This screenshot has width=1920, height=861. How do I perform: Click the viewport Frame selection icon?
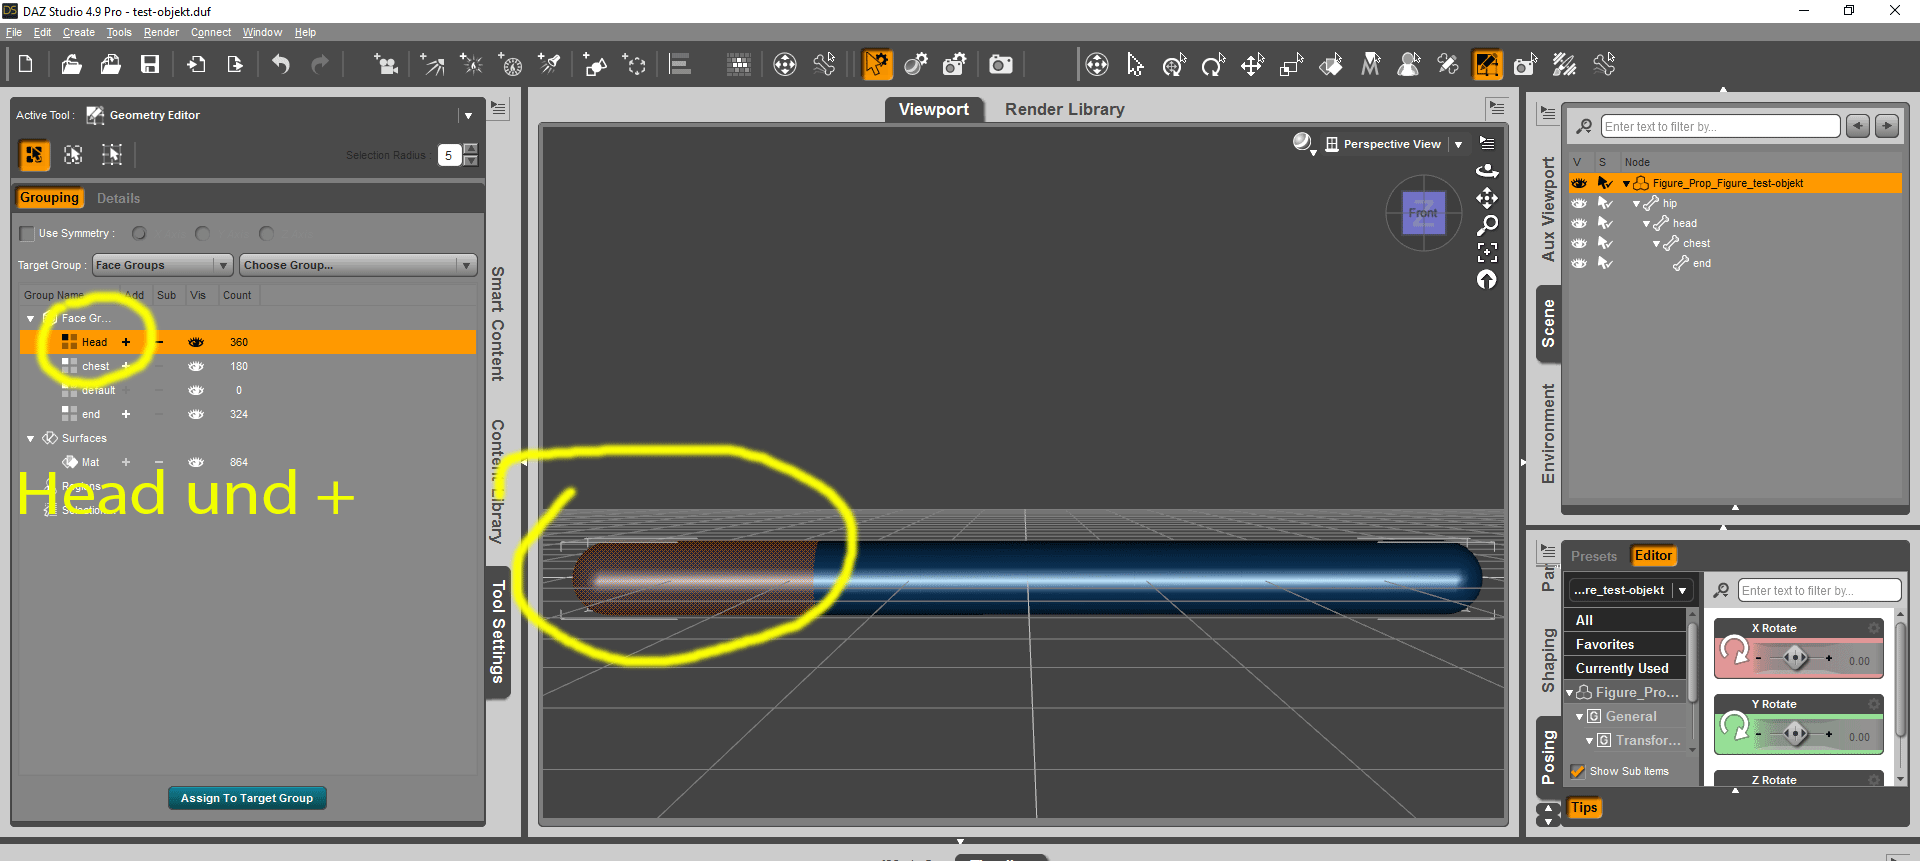(x=1487, y=252)
